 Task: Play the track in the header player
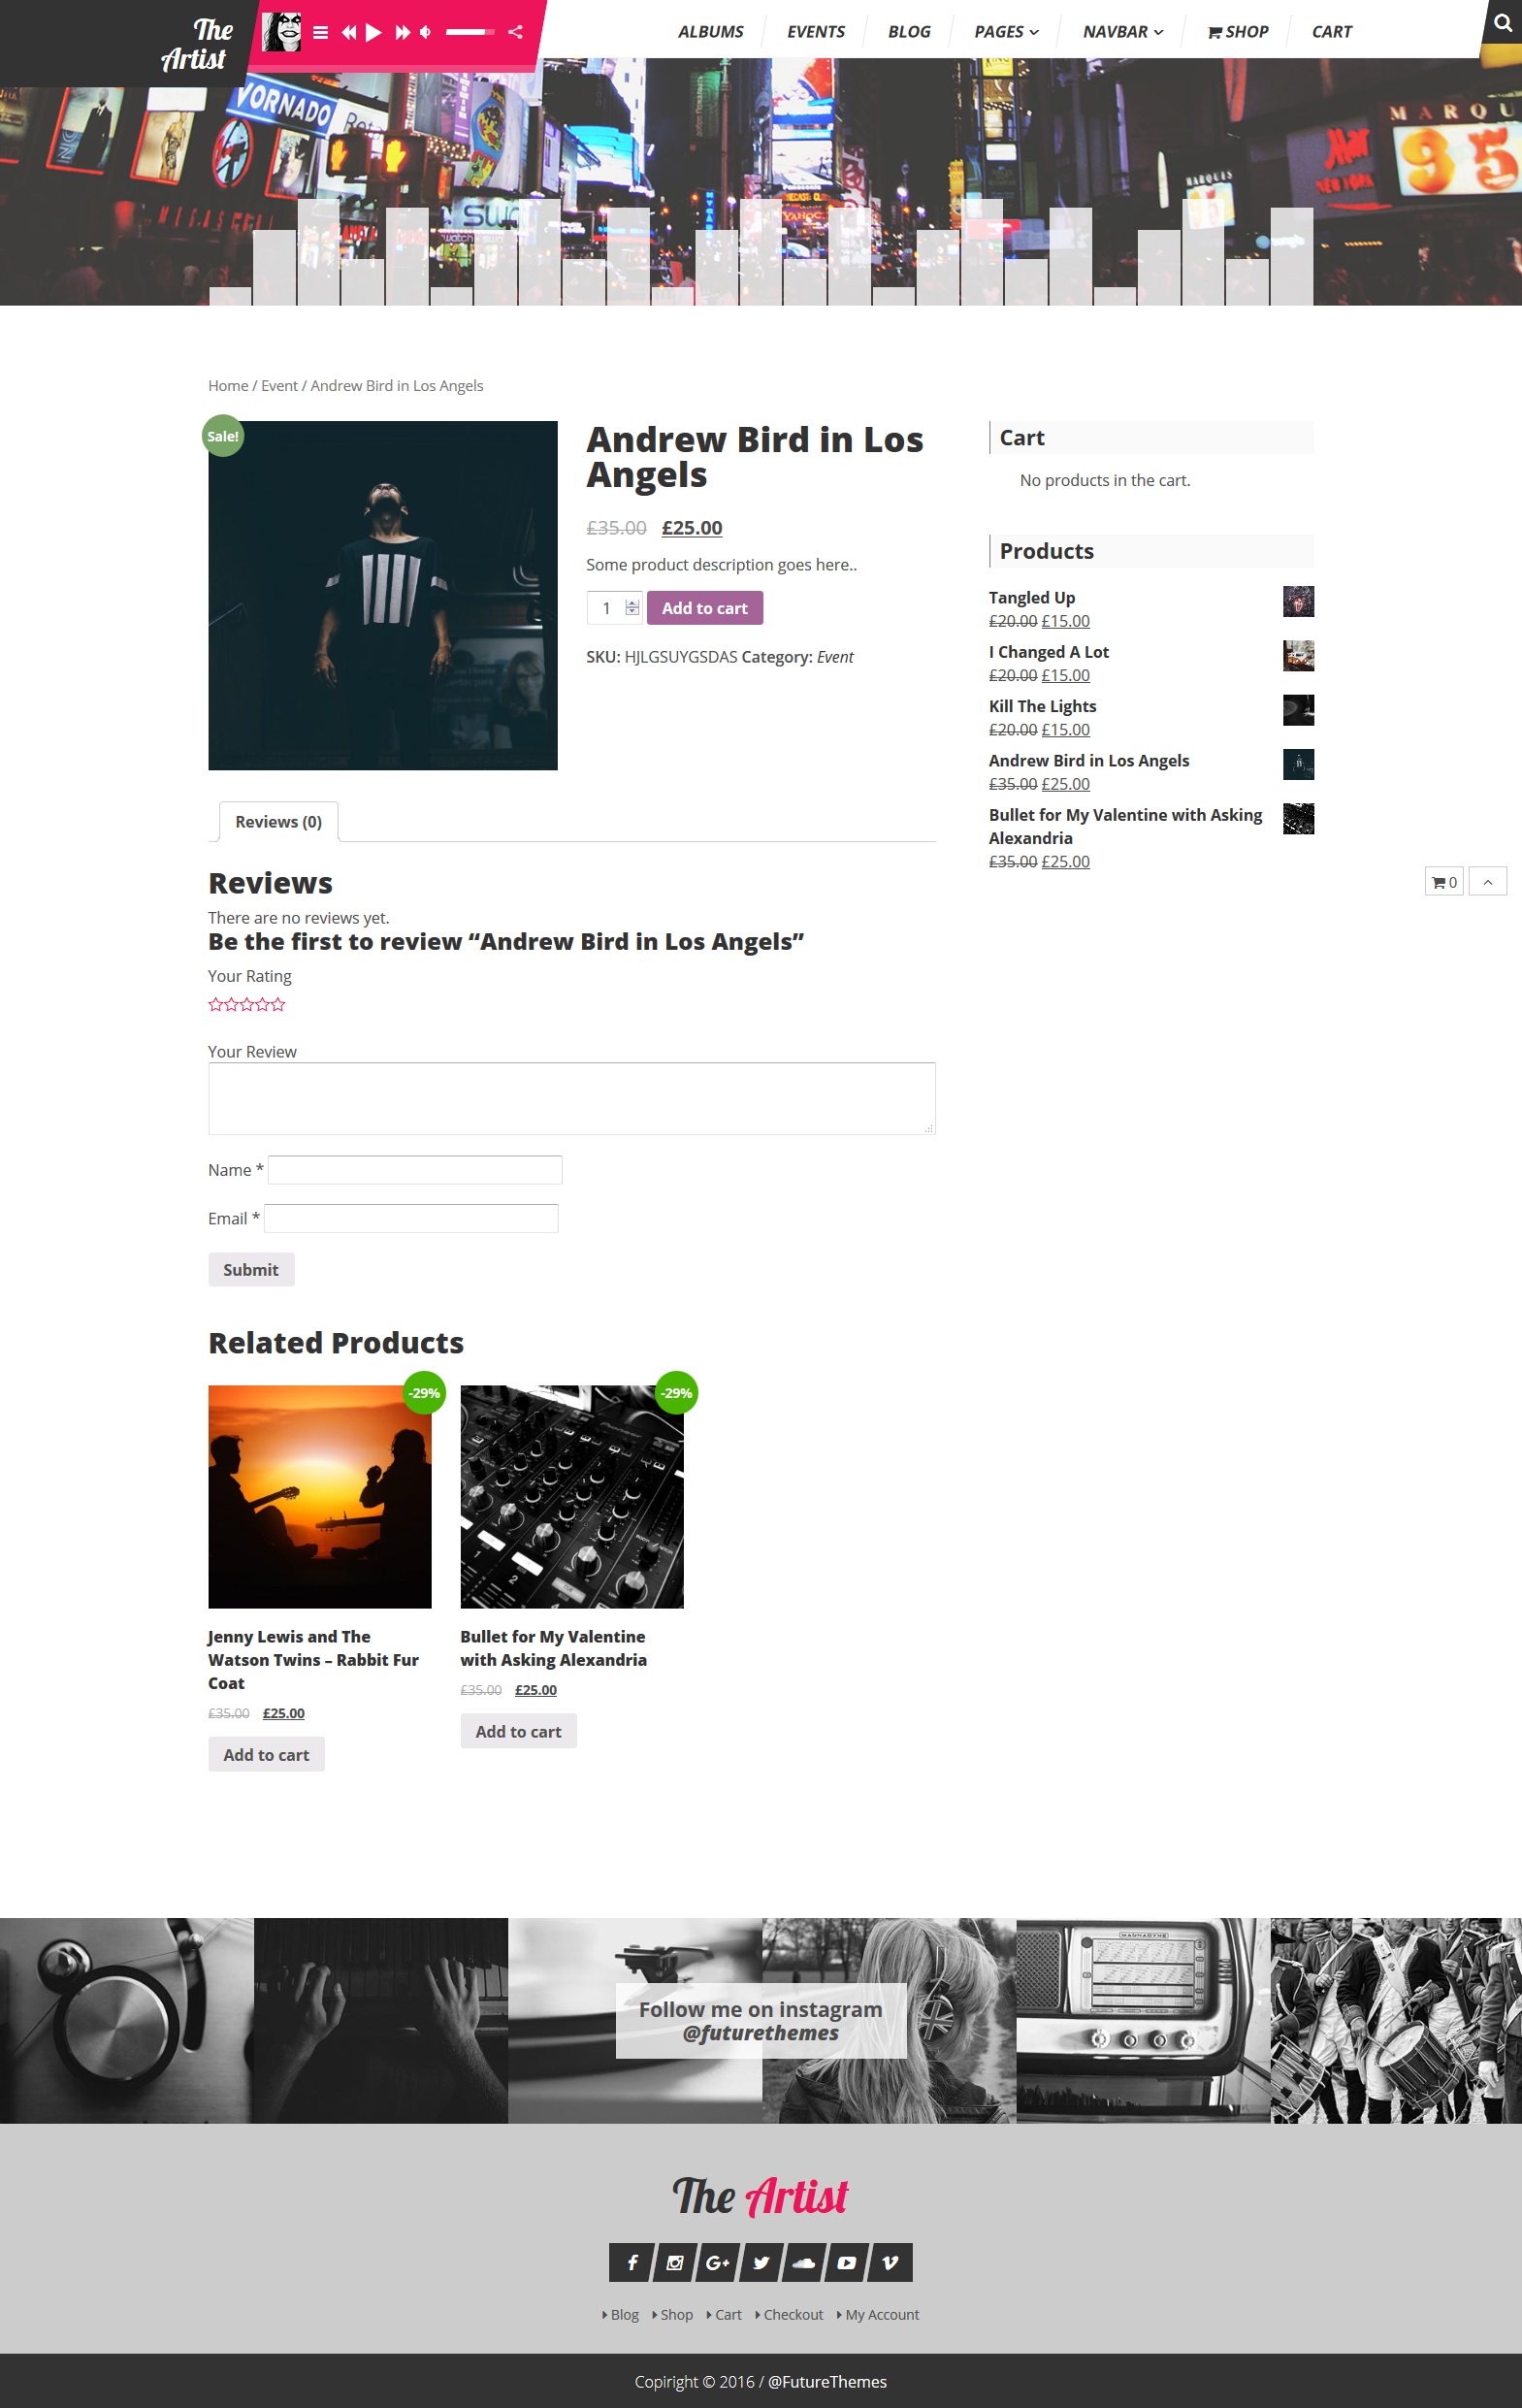(374, 32)
